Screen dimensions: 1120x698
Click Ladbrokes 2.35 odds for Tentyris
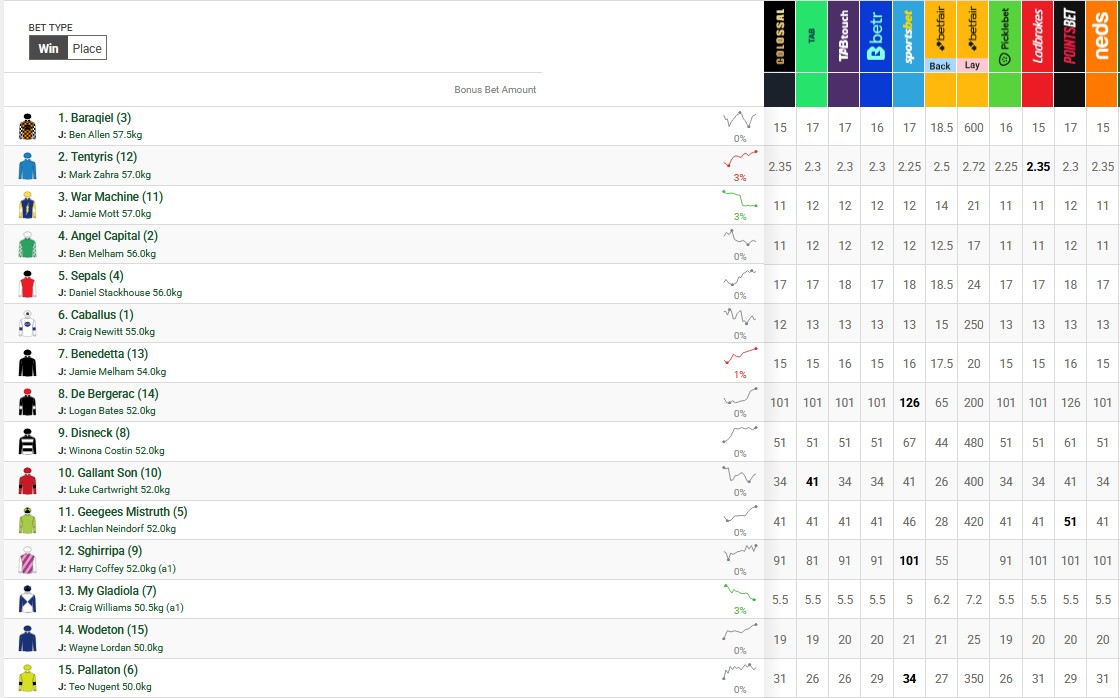click(x=1037, y=167)
